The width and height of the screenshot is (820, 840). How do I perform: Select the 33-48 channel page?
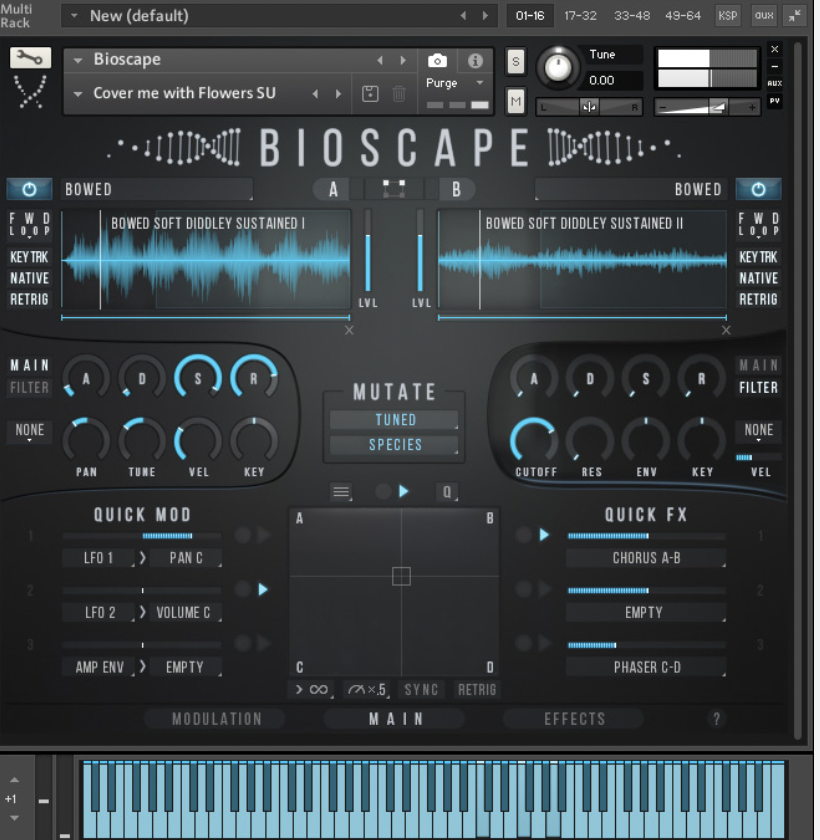click(x=632, y=16)
